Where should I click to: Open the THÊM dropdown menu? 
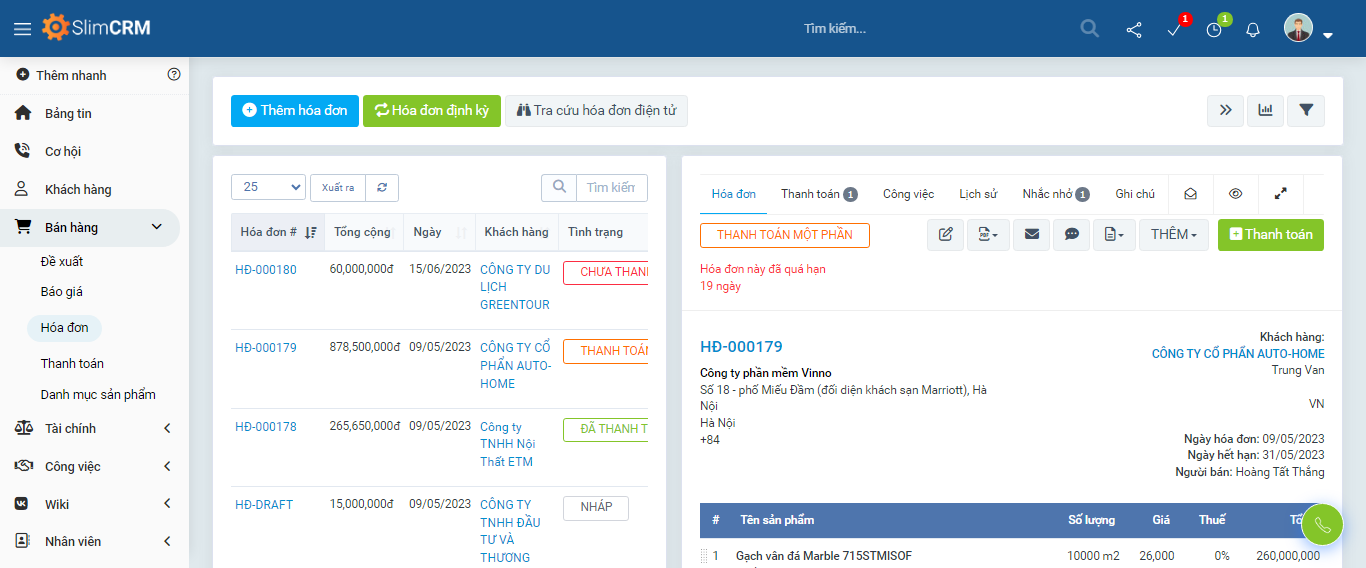coord(1173,235)
